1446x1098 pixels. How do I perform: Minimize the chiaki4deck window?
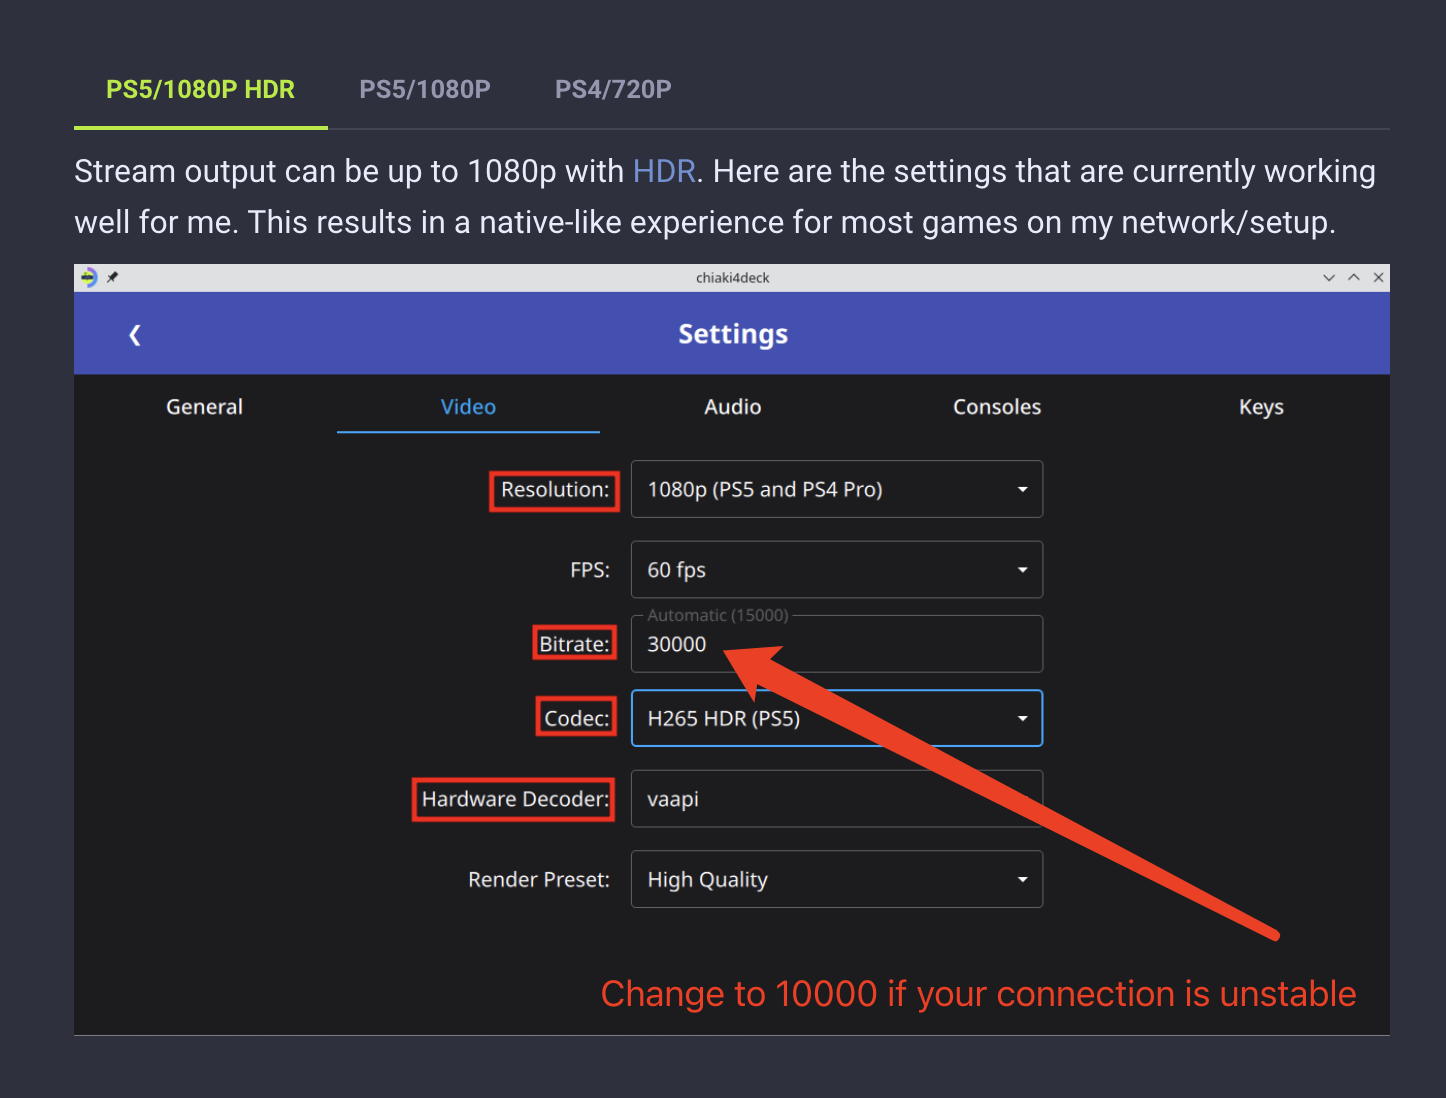point(1329,278)
